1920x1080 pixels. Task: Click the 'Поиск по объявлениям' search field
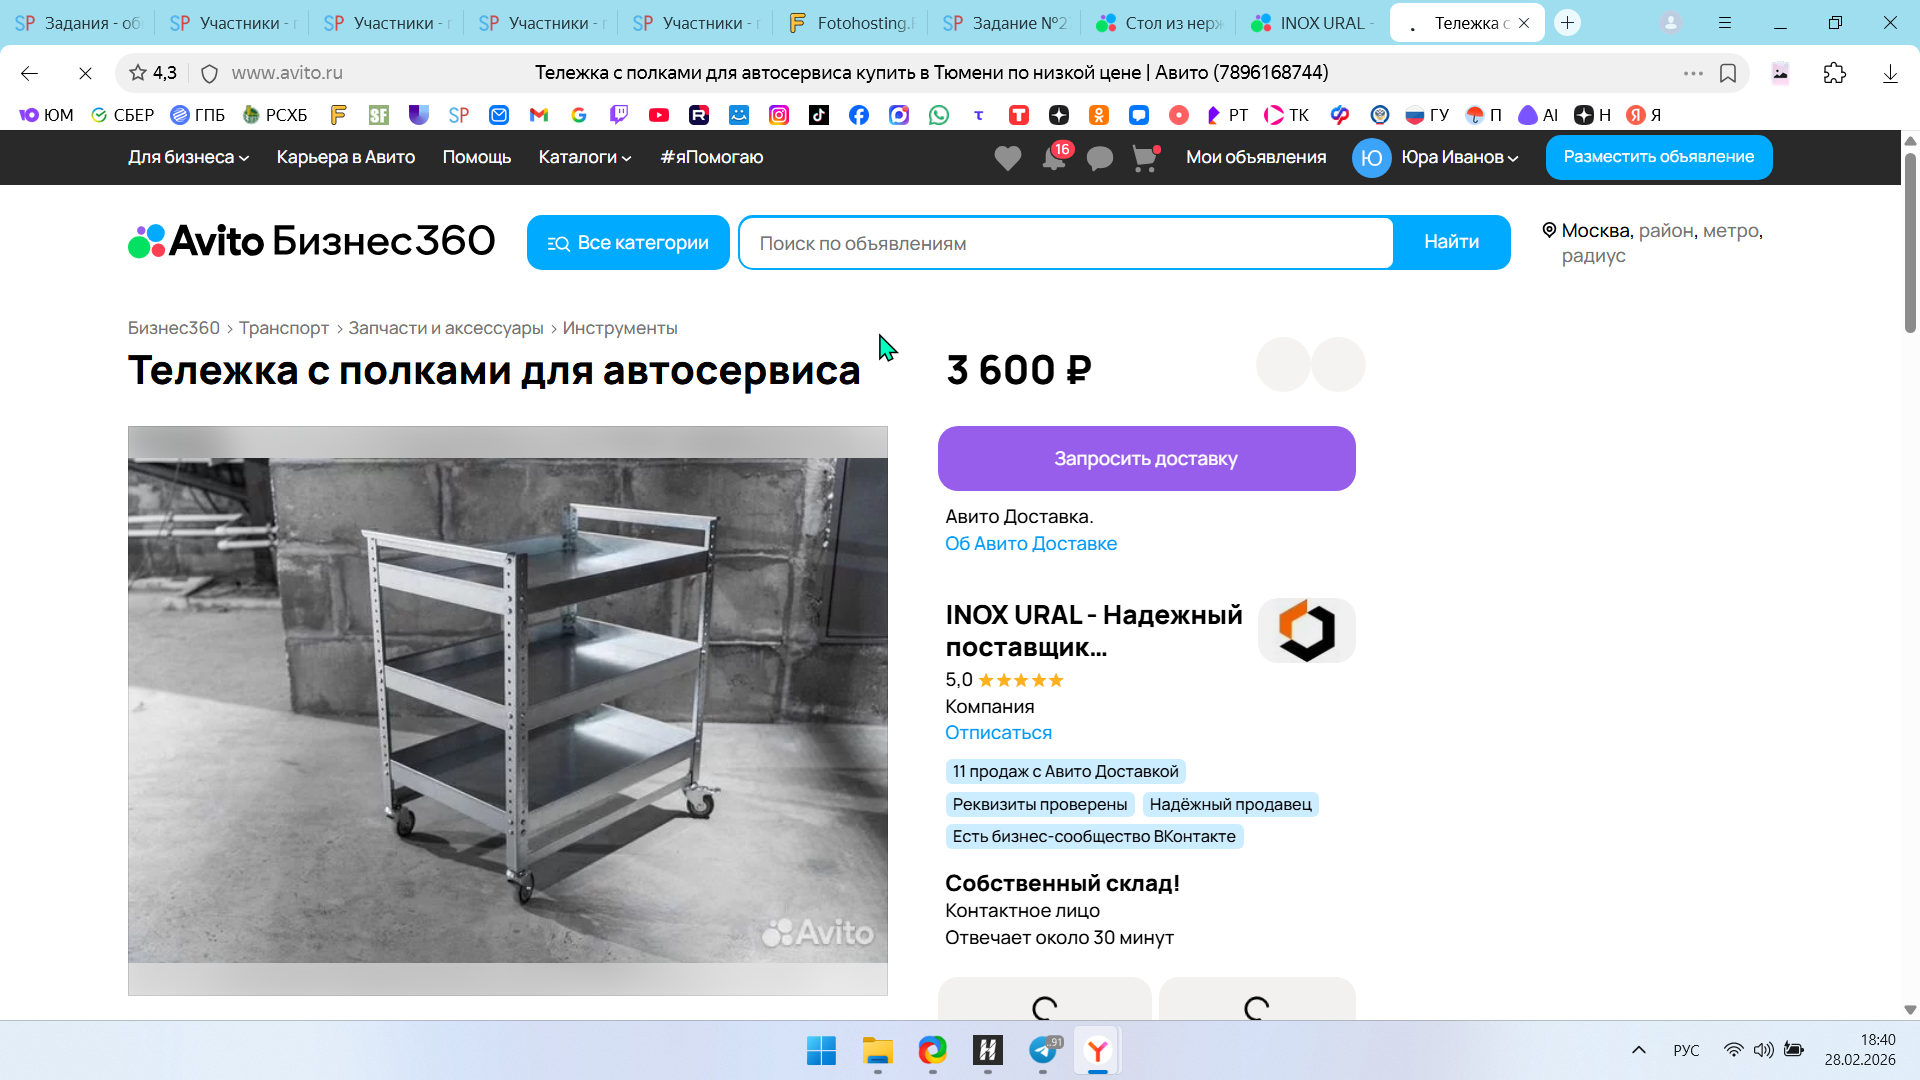click(1065, 243)
